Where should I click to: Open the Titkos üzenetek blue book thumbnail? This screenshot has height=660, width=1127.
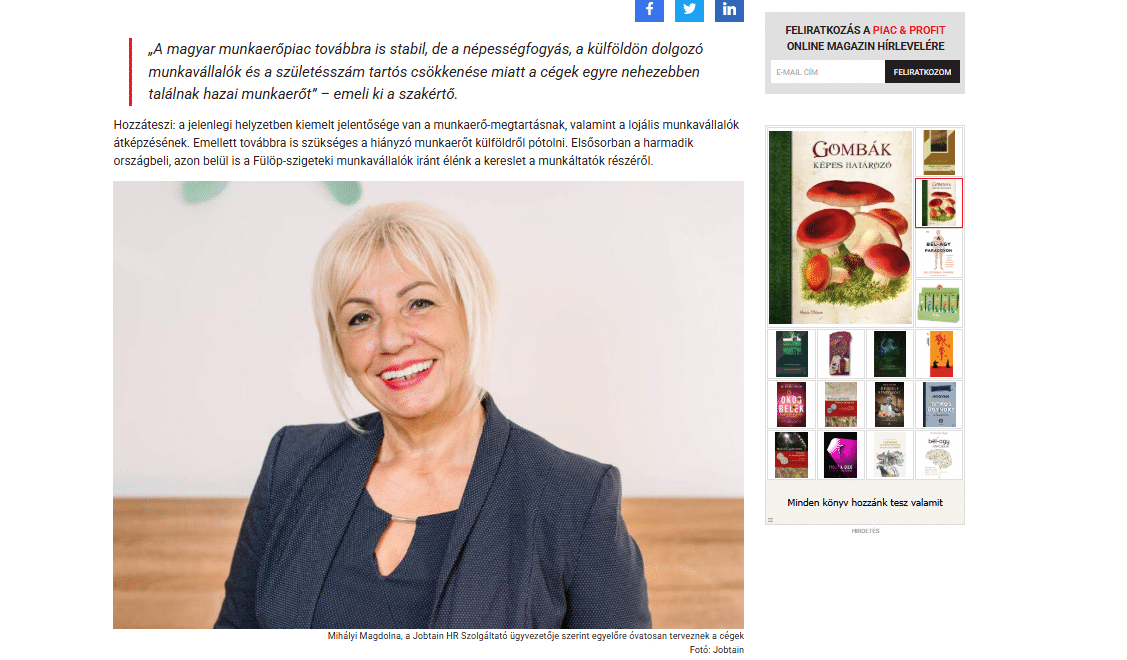[x=939, y=404]
